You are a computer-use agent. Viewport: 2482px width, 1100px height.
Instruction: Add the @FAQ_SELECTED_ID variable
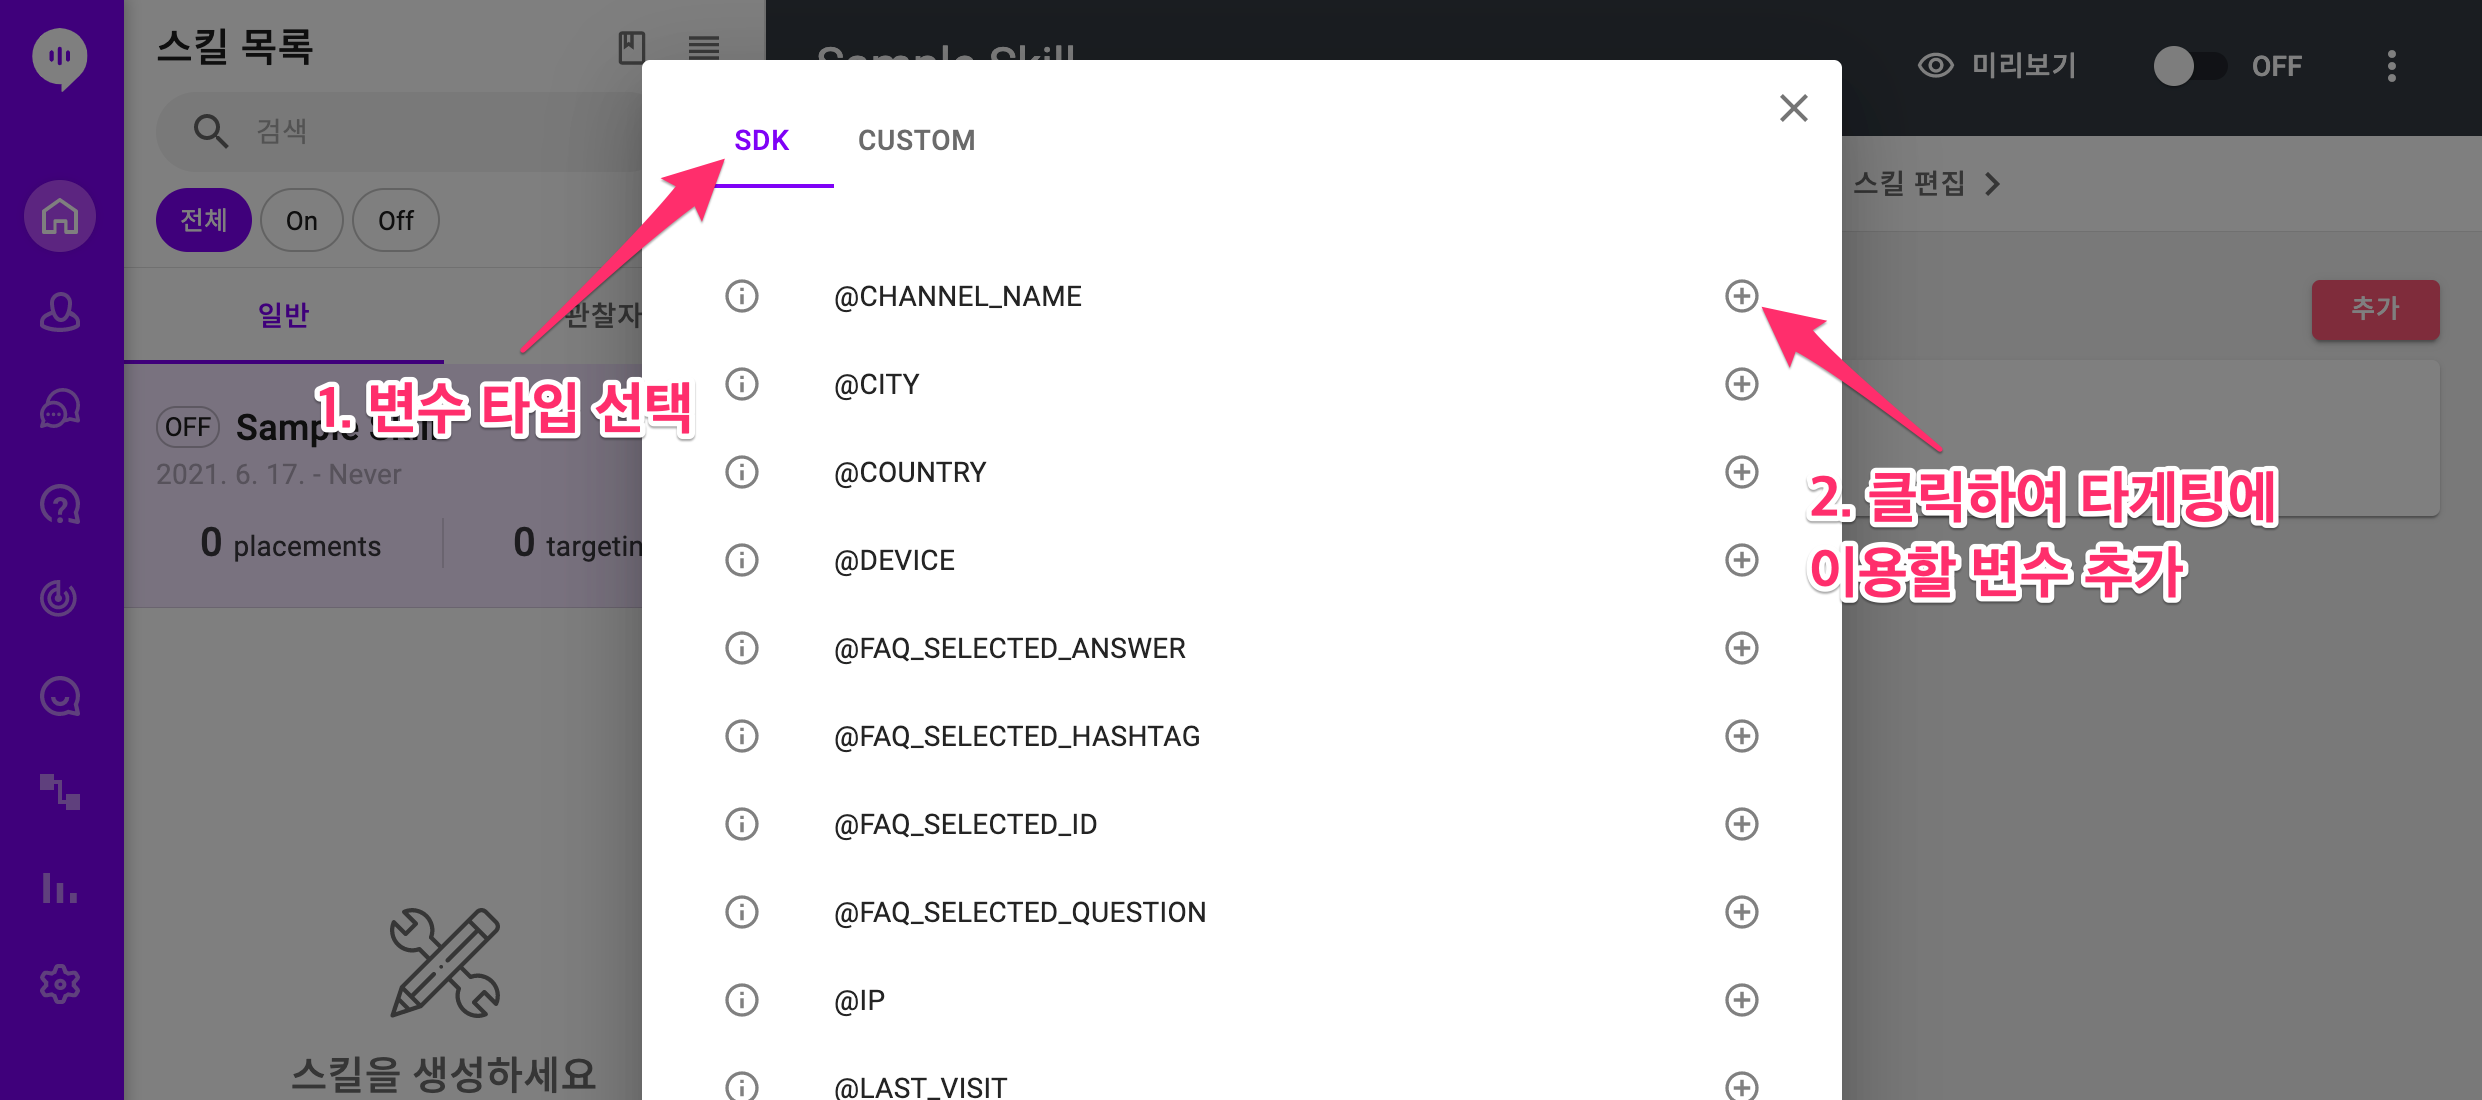coord(1741,824)
